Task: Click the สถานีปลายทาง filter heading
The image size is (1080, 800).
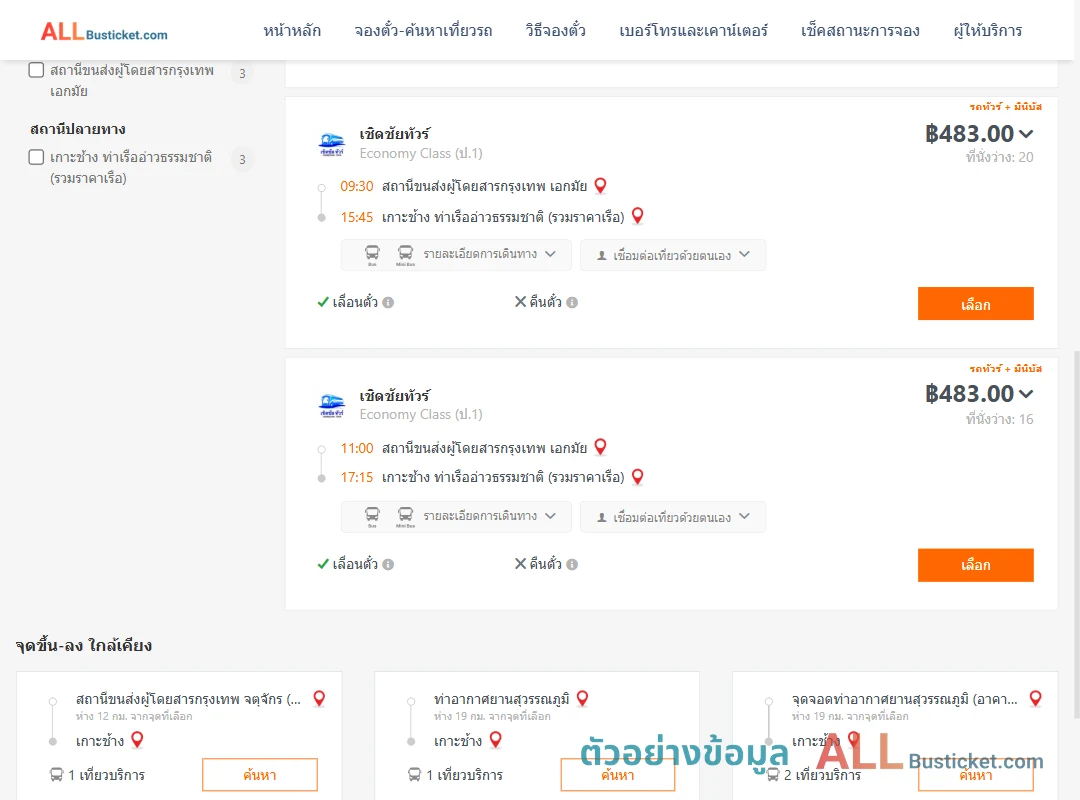Action: point(78,130)
